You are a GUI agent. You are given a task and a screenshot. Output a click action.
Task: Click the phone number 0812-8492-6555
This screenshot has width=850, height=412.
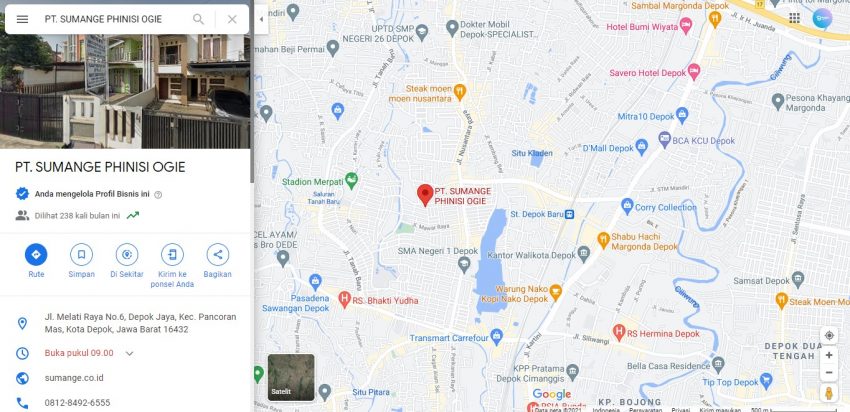[78, 403]
